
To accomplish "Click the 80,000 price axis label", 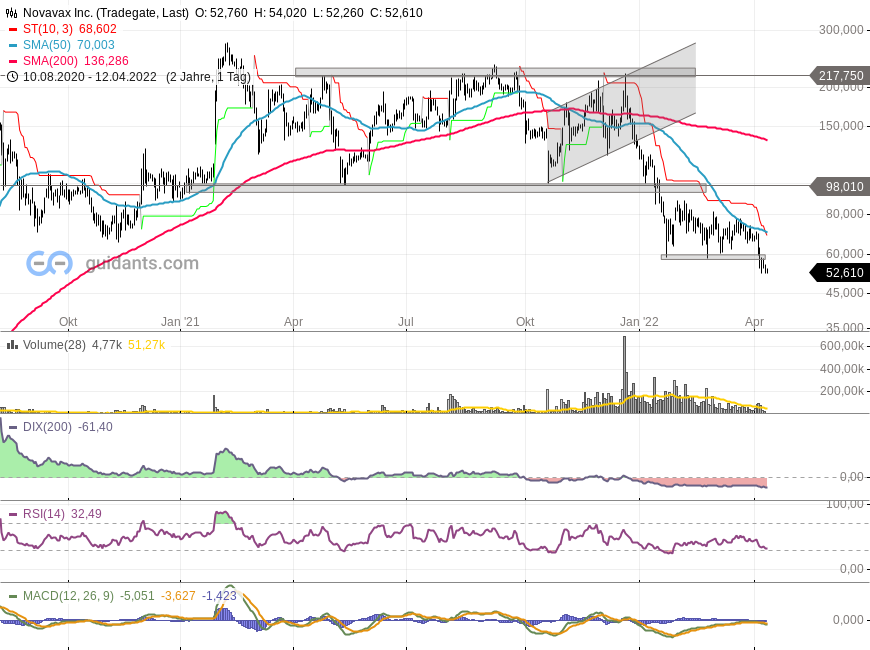I will coord(844,214).
